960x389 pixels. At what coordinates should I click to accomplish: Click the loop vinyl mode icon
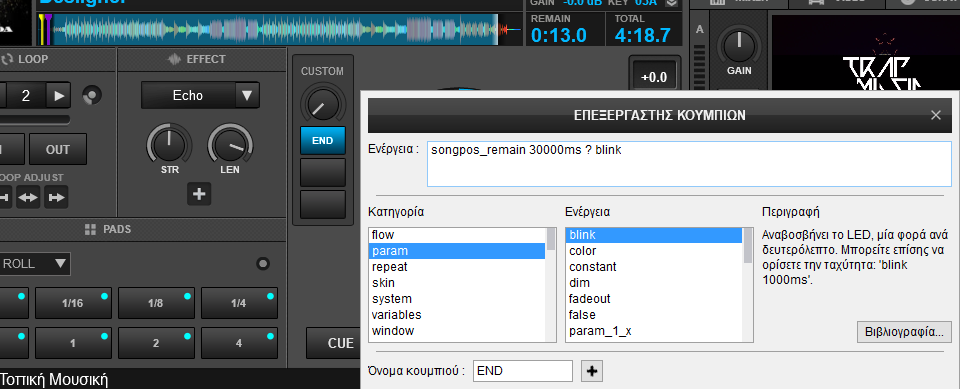[x=92, y=96]
